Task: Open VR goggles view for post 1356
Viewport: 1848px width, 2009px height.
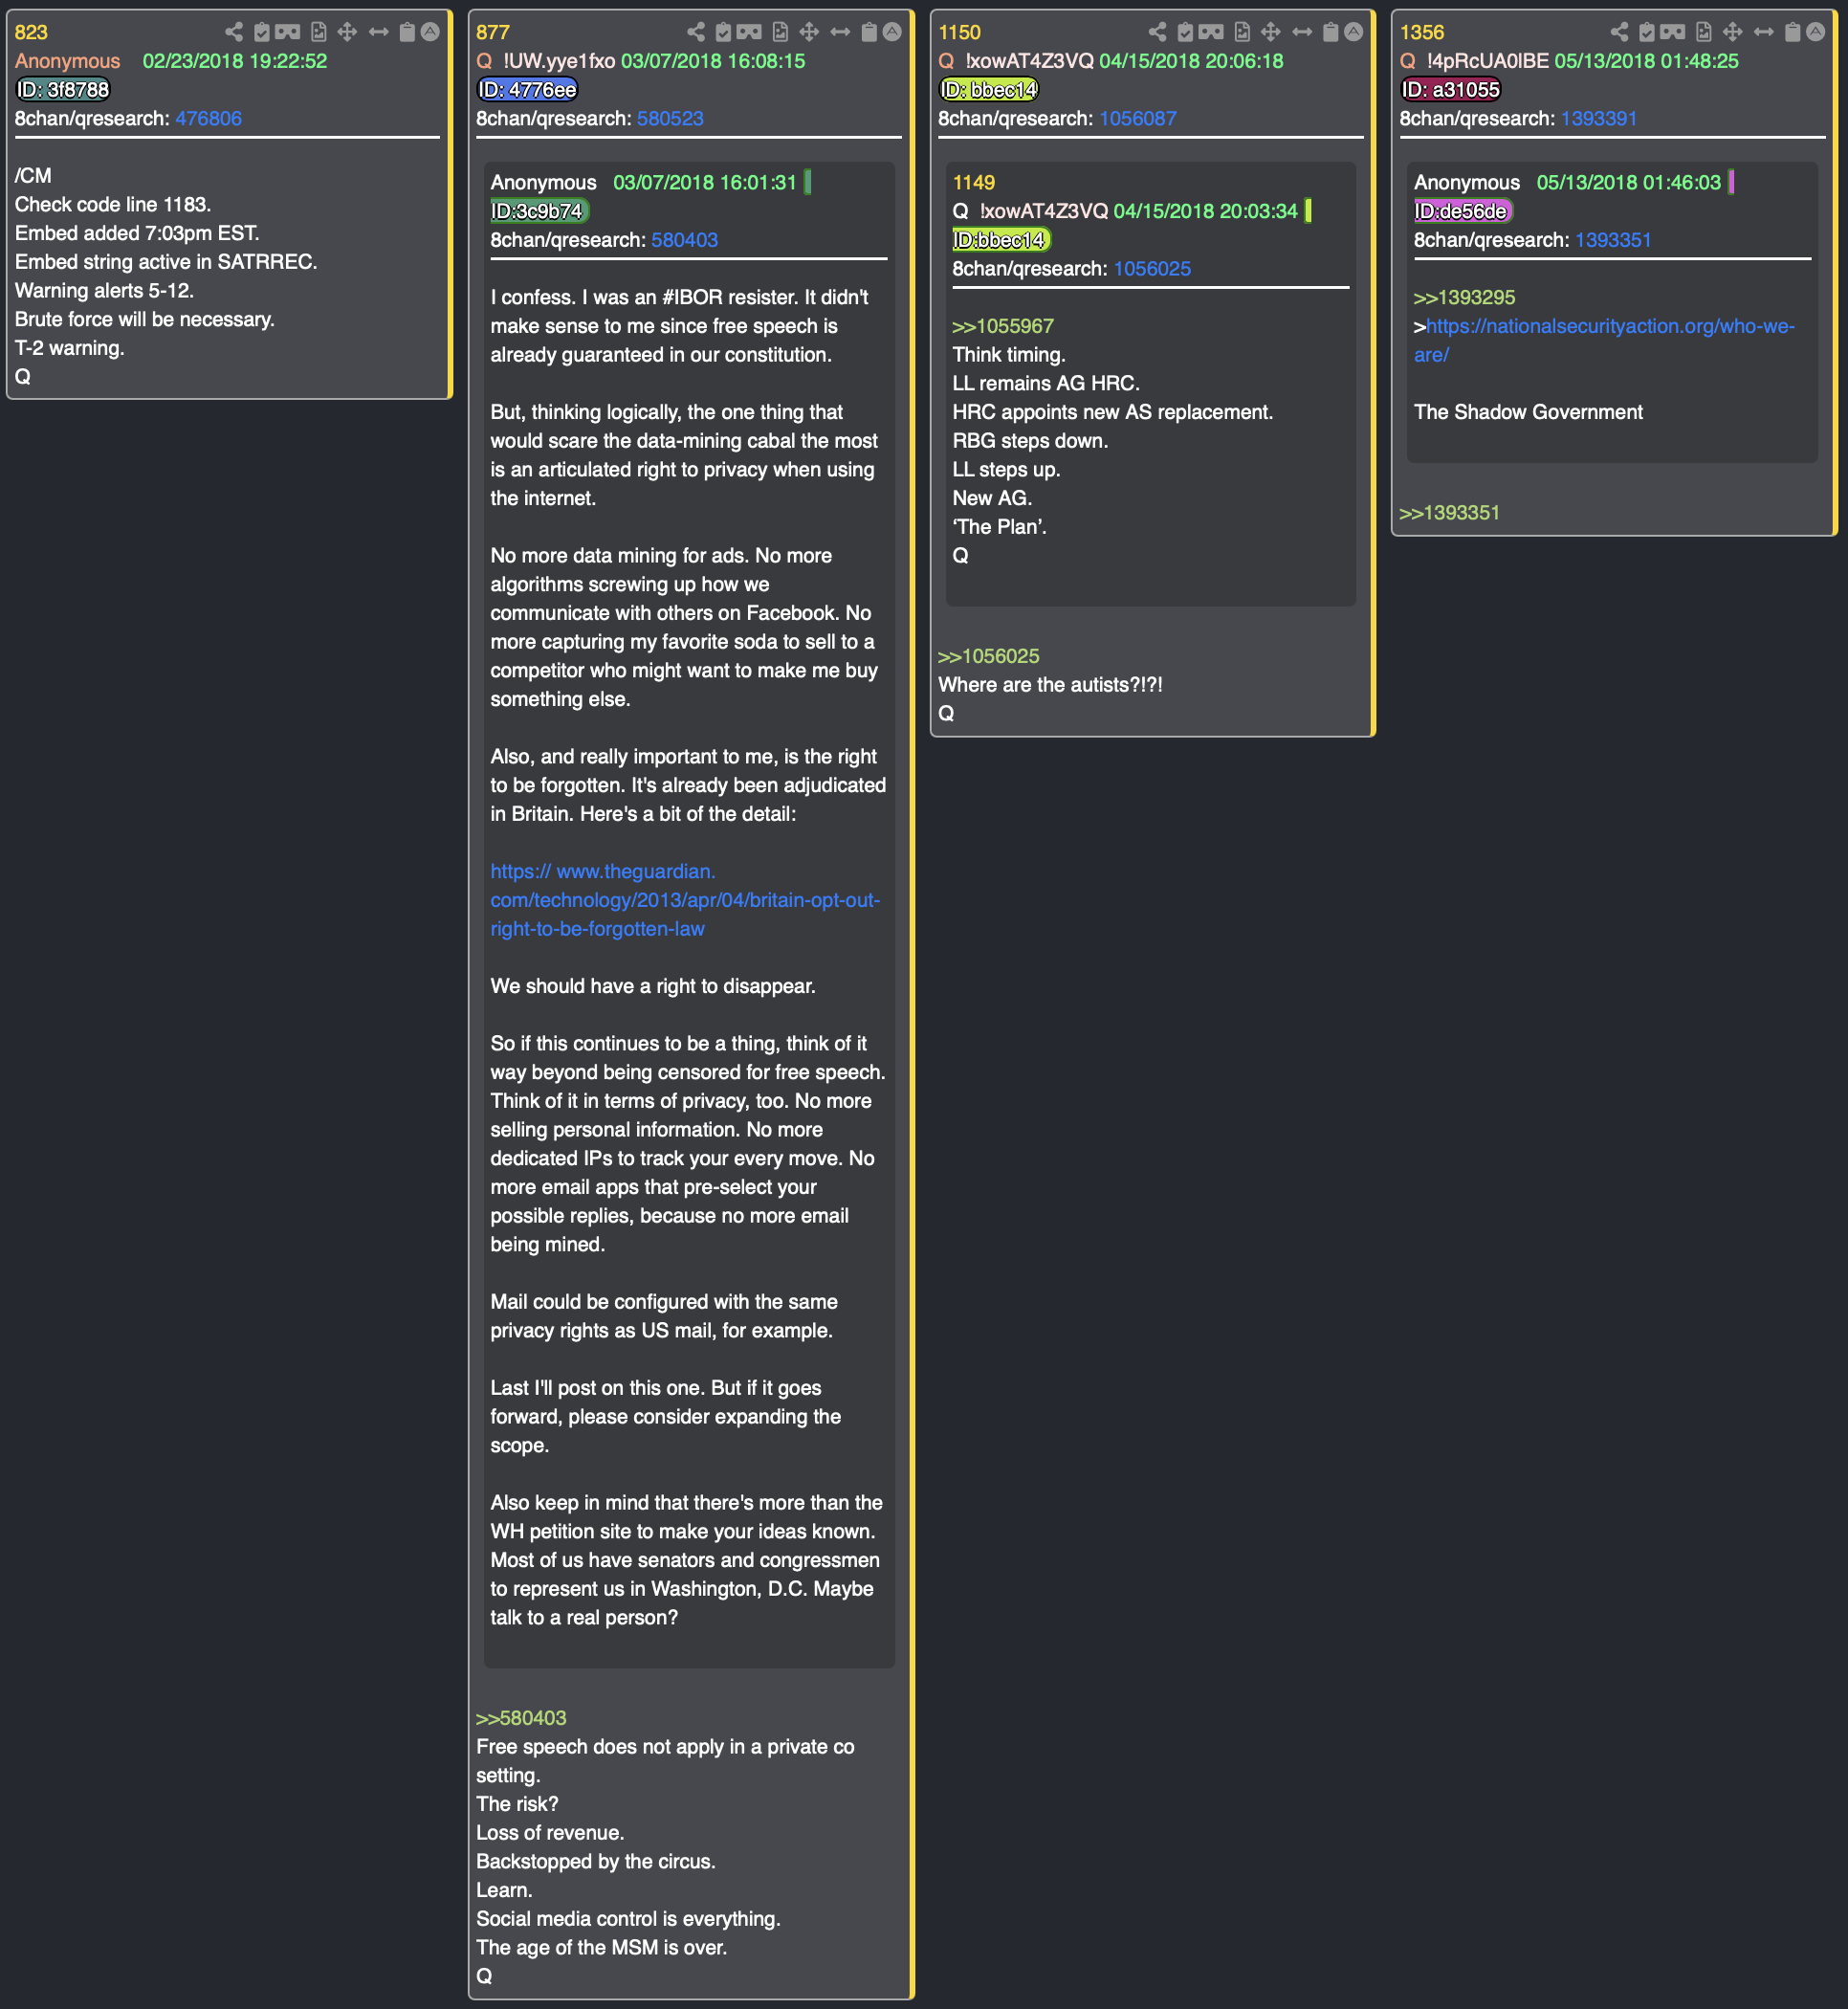Action: click(1672, 32)
